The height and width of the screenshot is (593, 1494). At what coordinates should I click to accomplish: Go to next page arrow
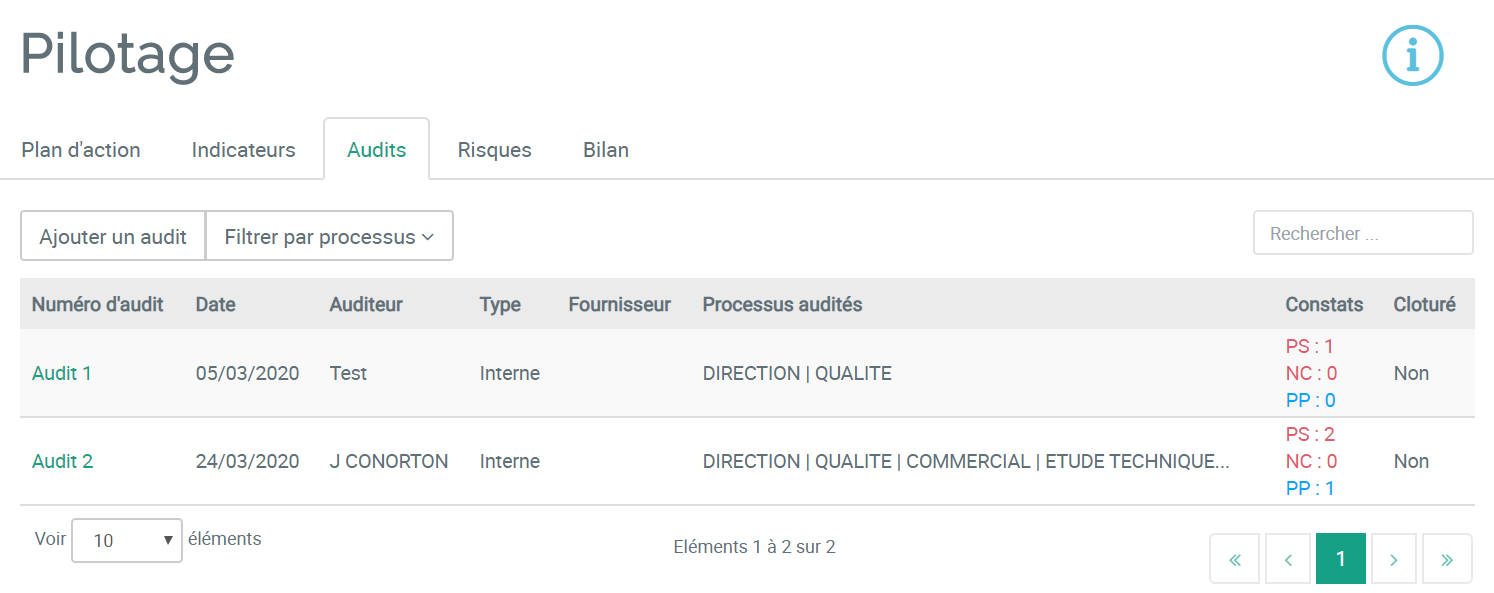point(1394,559)
